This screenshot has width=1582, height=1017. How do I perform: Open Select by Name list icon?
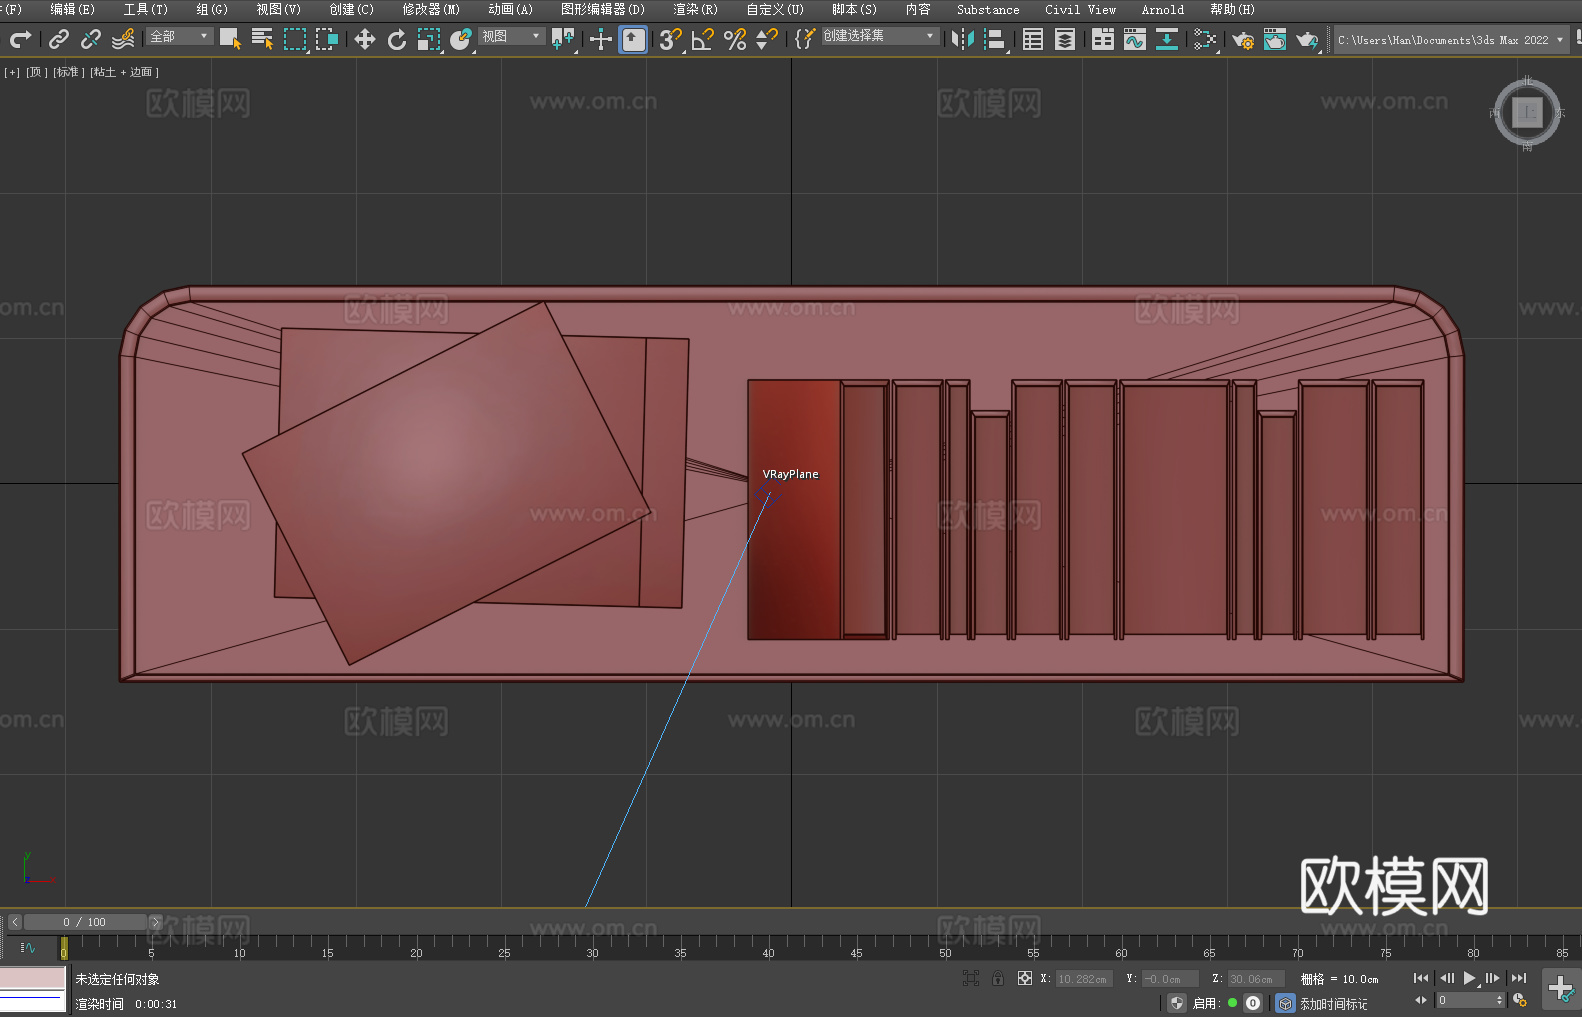[x=262, y=39]
